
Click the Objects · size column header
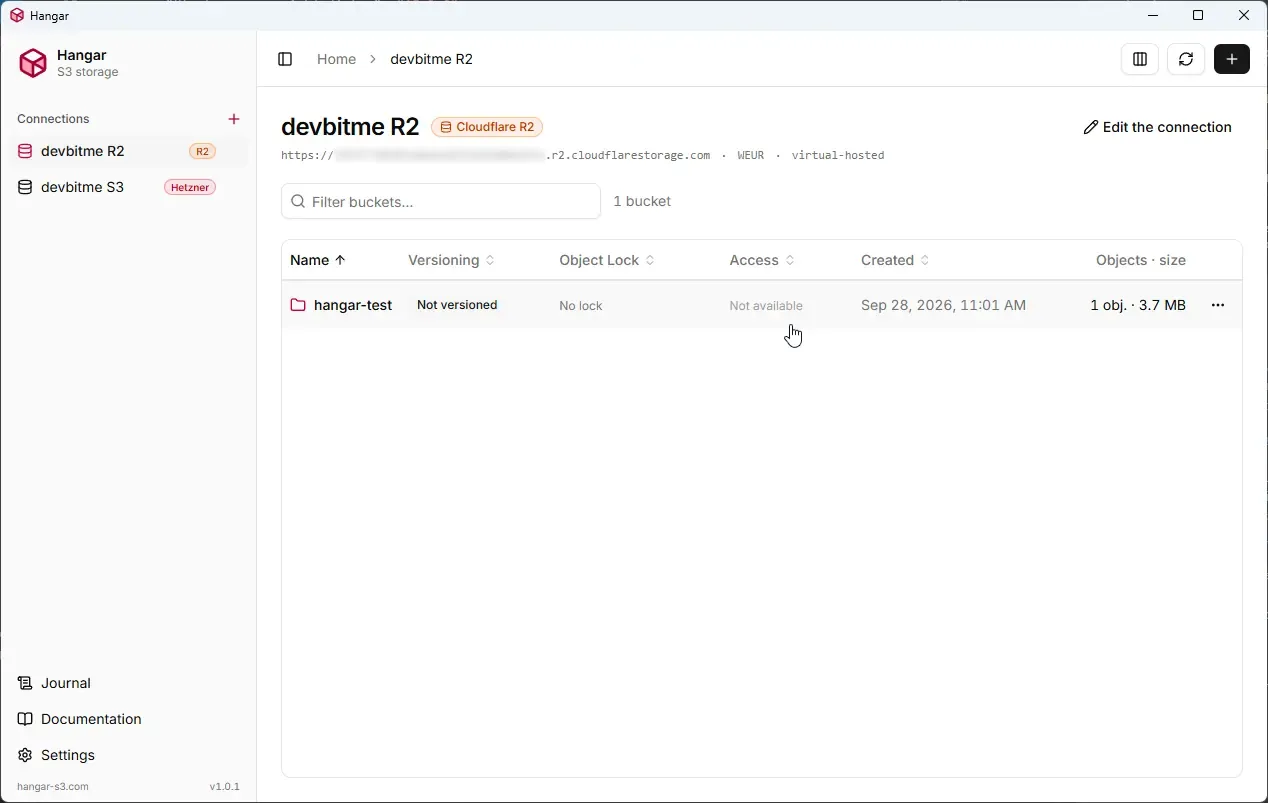click(1141, 260)
